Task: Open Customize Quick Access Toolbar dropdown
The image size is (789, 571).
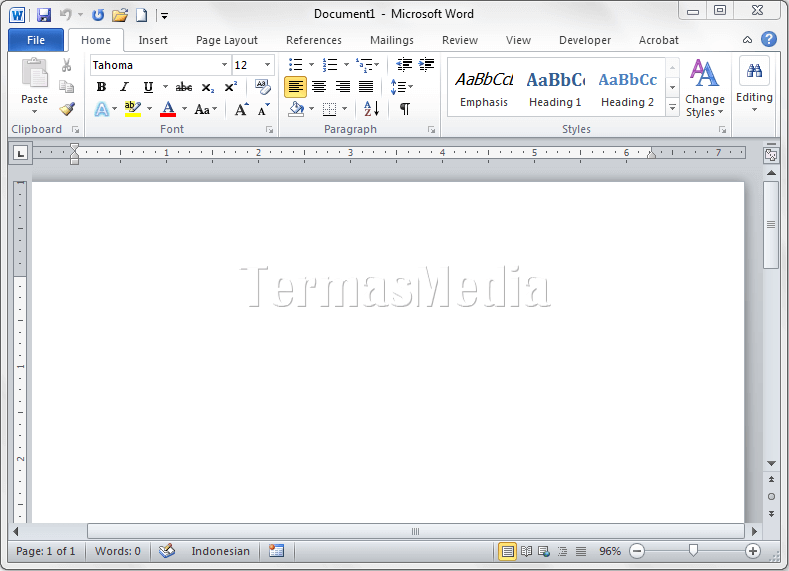Action: point(164,16)
